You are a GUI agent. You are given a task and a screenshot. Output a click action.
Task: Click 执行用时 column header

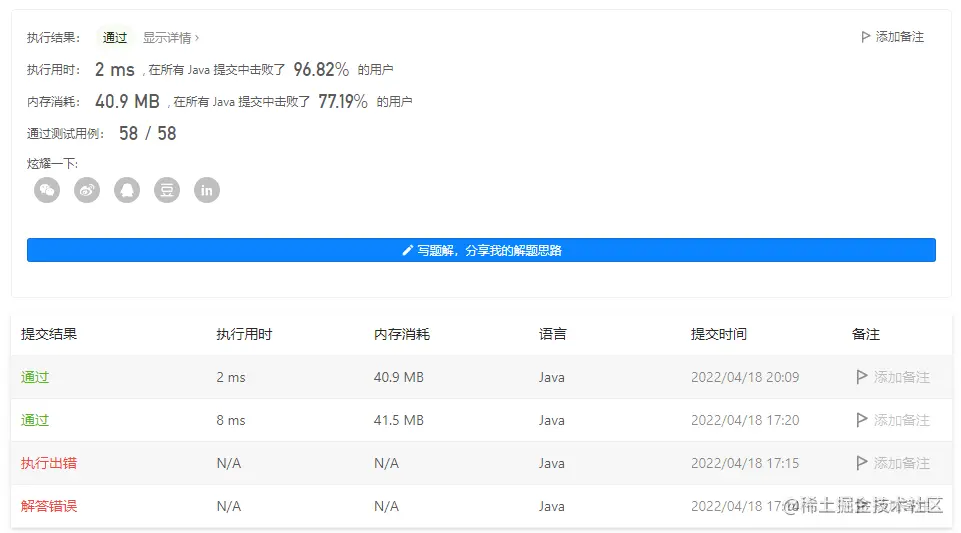point(244,334)
